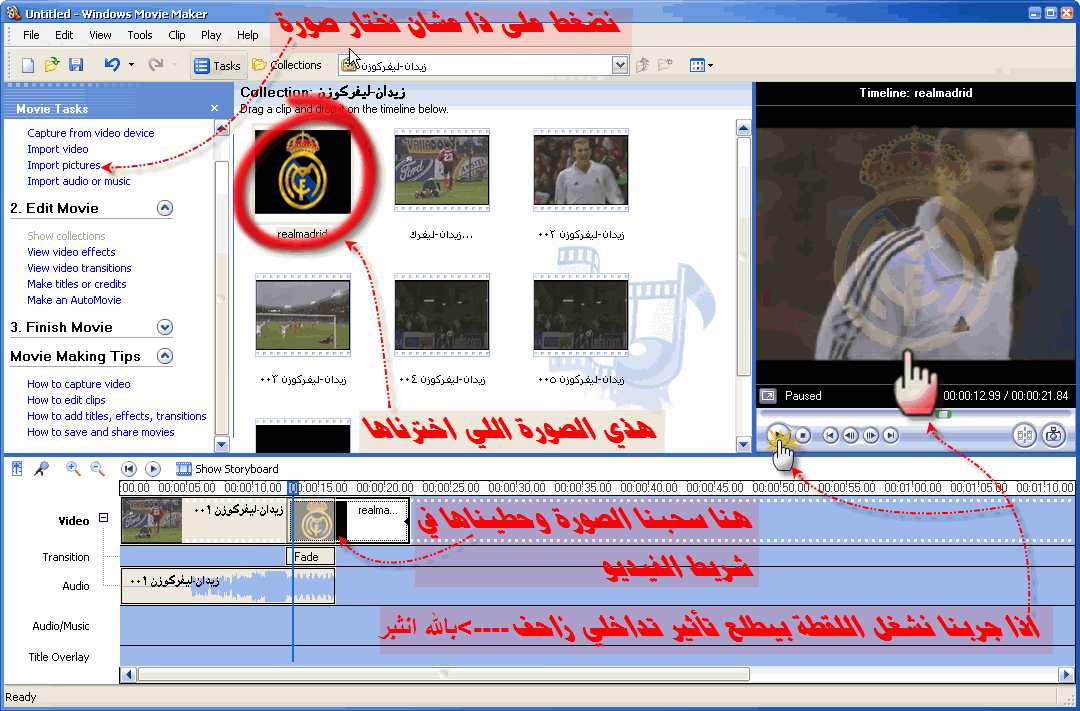This screenshot has width=1080, height=711.
Task: Open How to capture video tip
Action: 79,384
